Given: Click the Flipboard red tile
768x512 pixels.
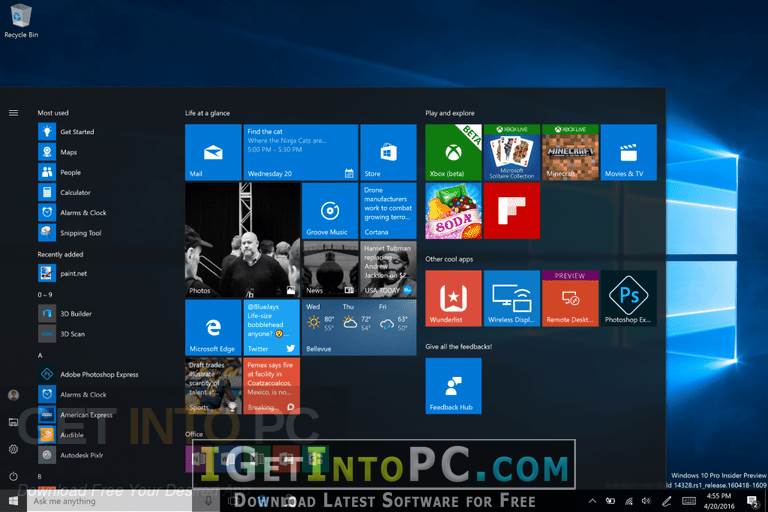Looking at the screenshot, I should [x=512, y=211].
